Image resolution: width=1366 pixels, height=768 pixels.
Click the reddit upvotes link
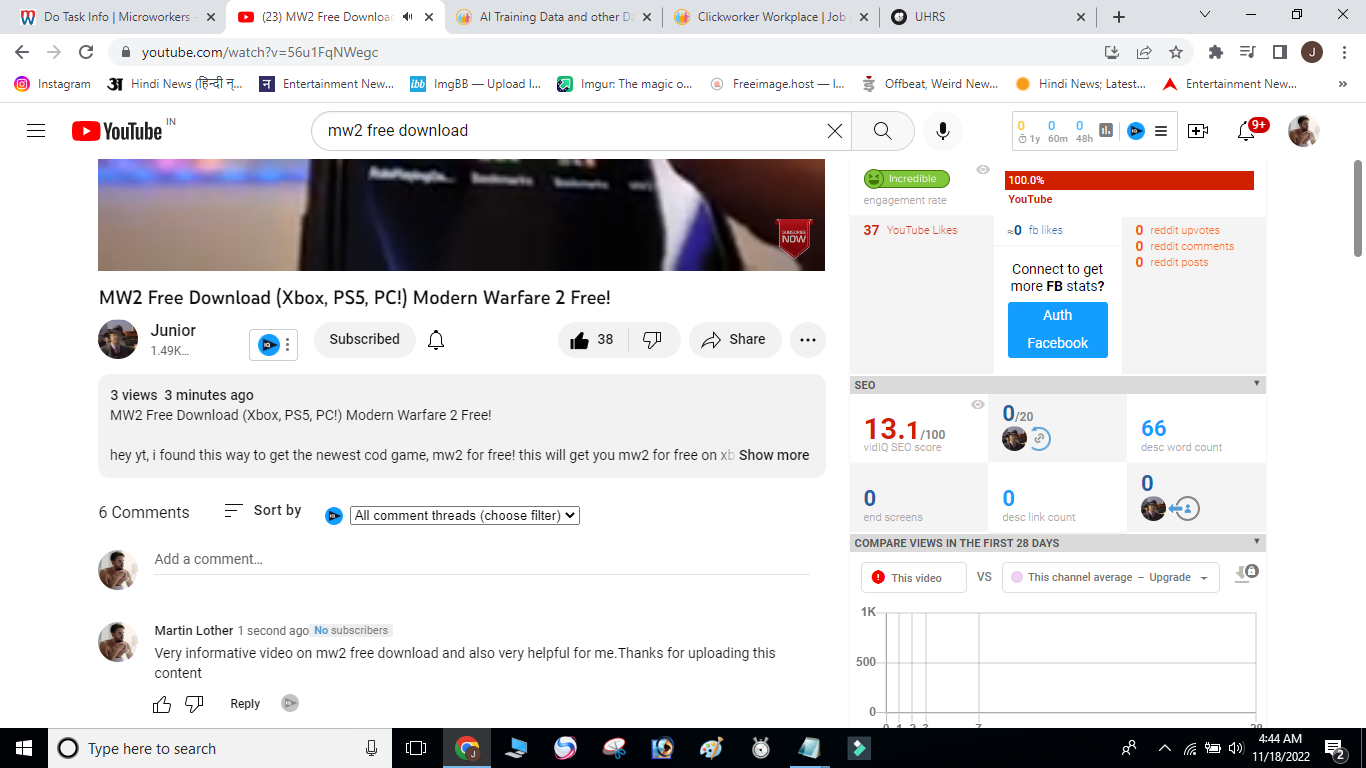[x=1185, y=230]
